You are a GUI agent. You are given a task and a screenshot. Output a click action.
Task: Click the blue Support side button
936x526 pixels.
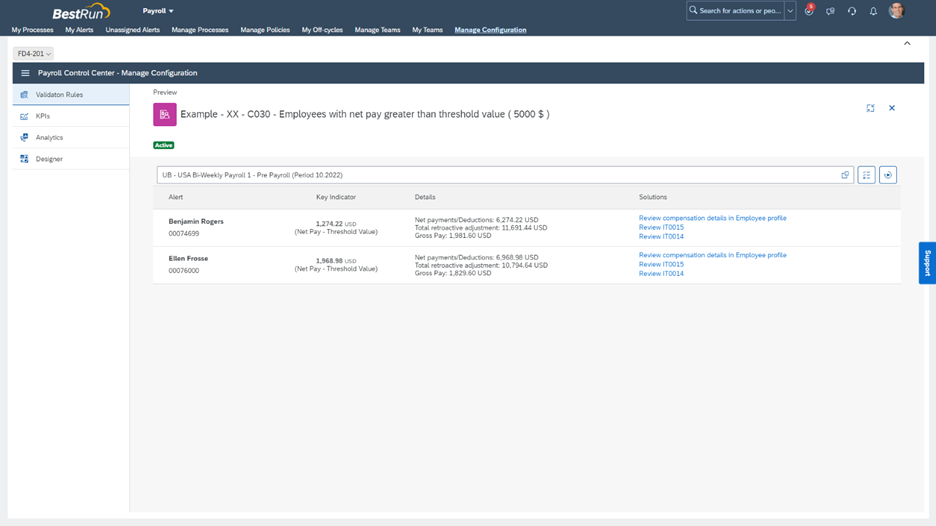pos(927,263)
